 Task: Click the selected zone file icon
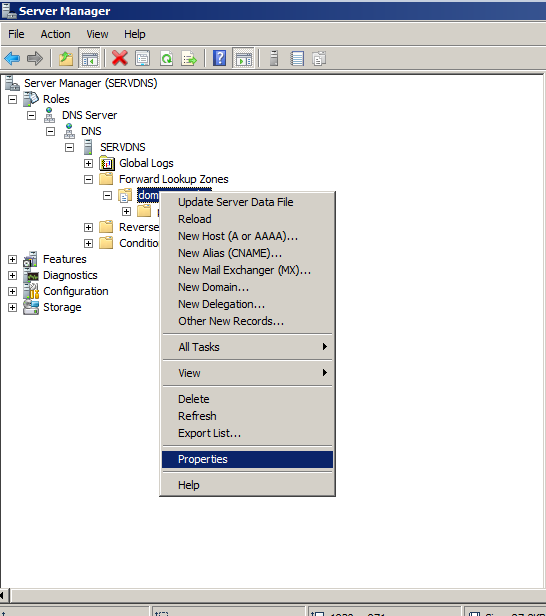click(125, 195)
